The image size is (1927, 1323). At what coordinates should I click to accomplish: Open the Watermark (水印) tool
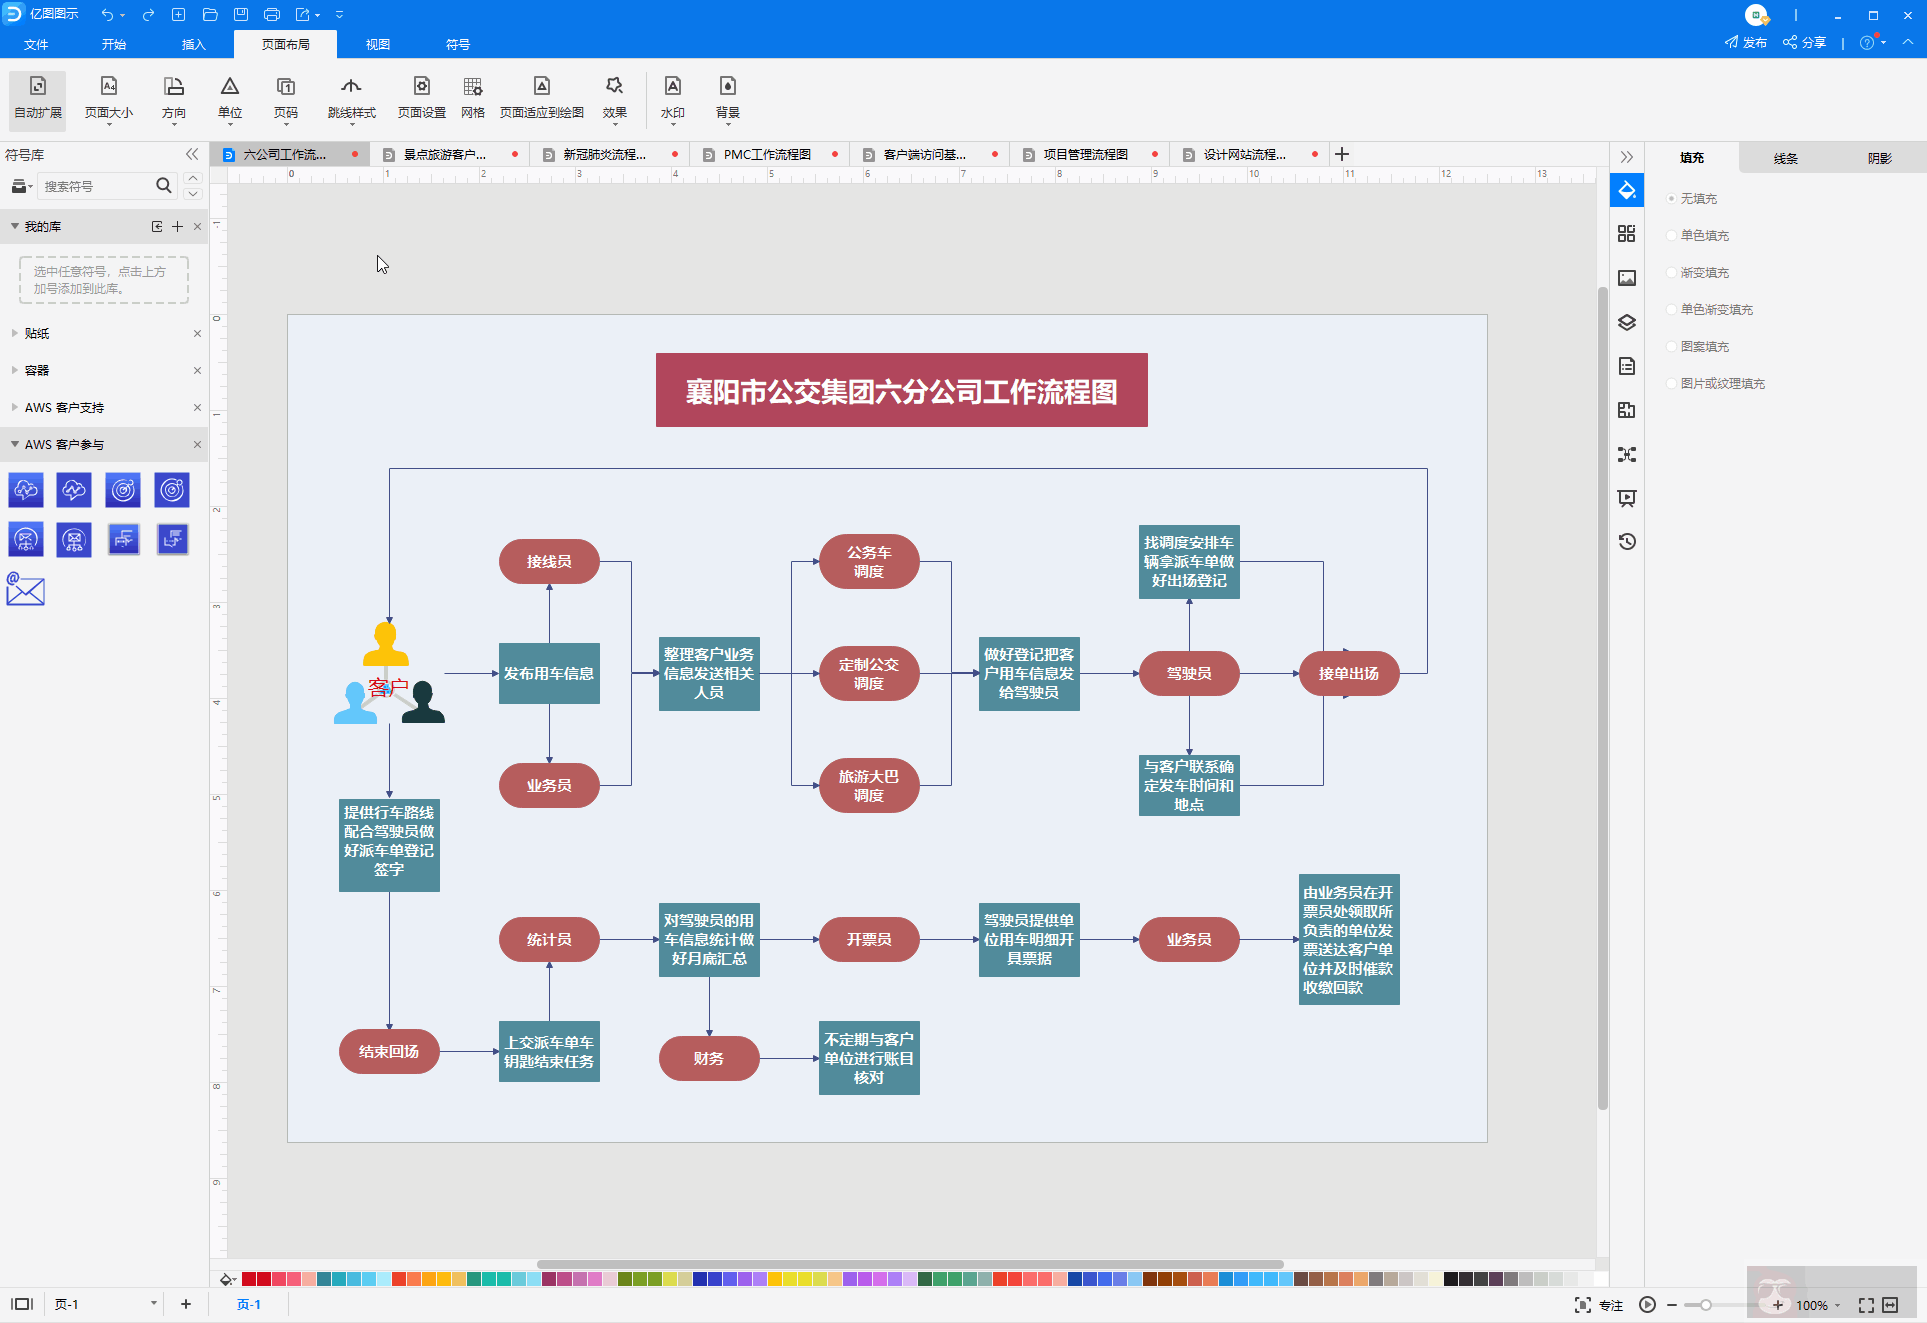pyautogui.click(x=672, y=98)
